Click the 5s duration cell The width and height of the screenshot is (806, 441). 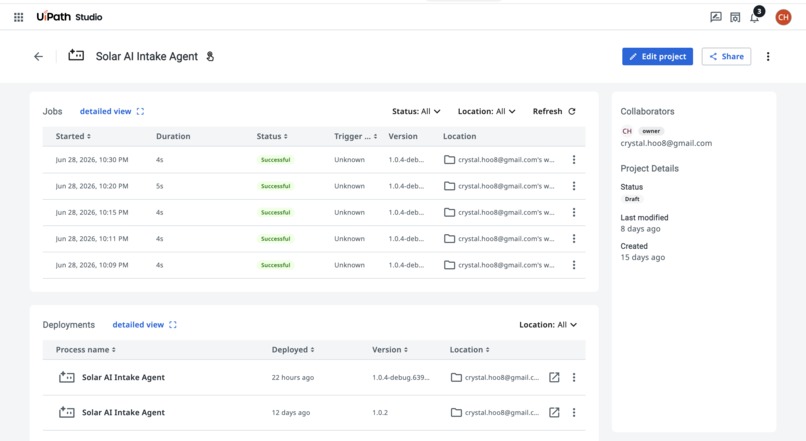tap(159, 186)
